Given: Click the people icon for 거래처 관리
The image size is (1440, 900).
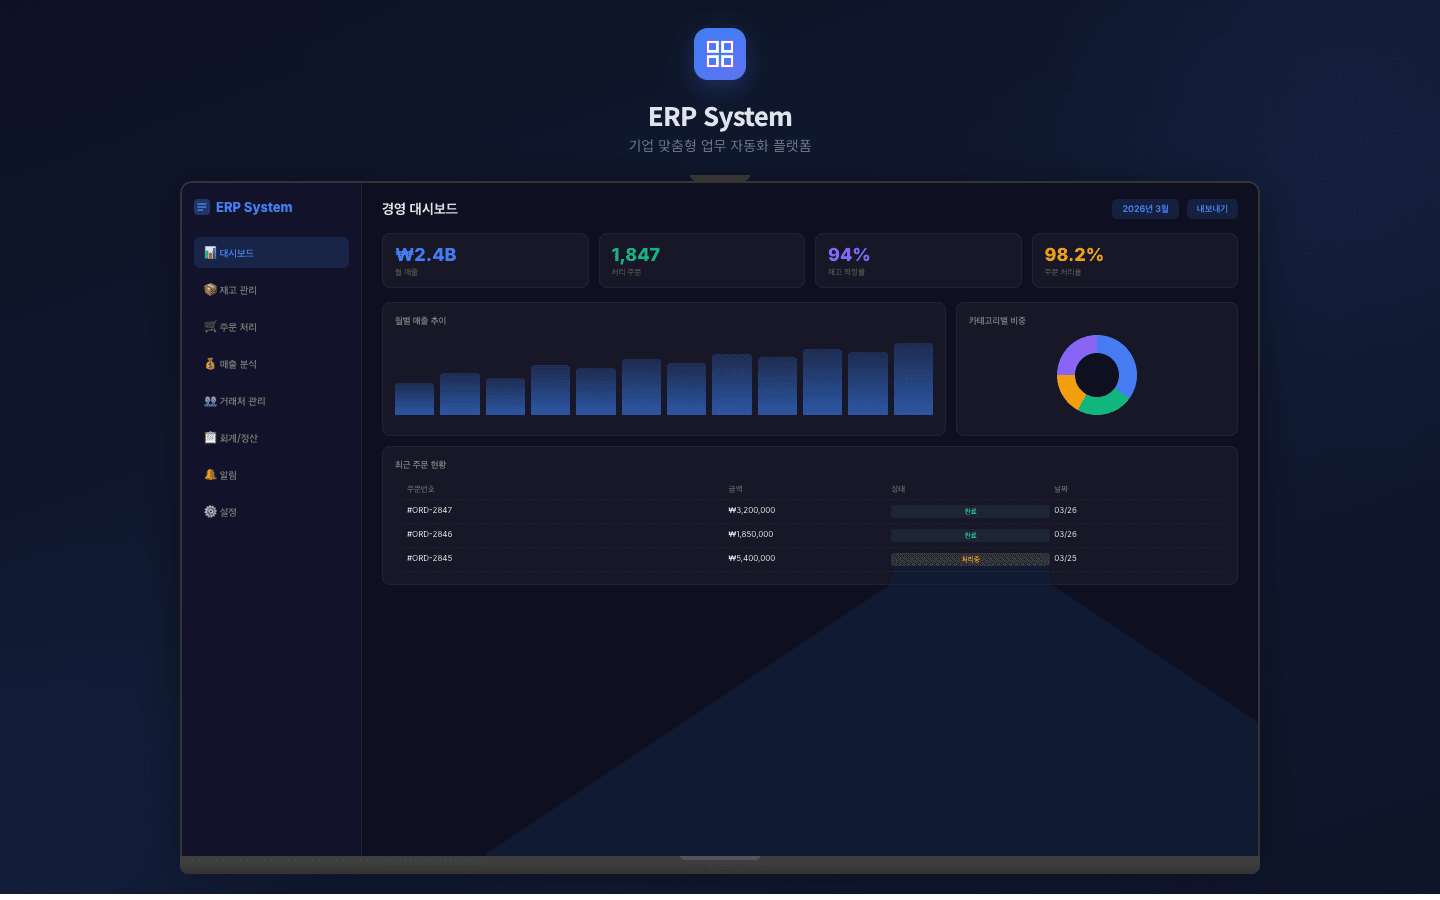Looking at the screenshot, I should [210, 401].
